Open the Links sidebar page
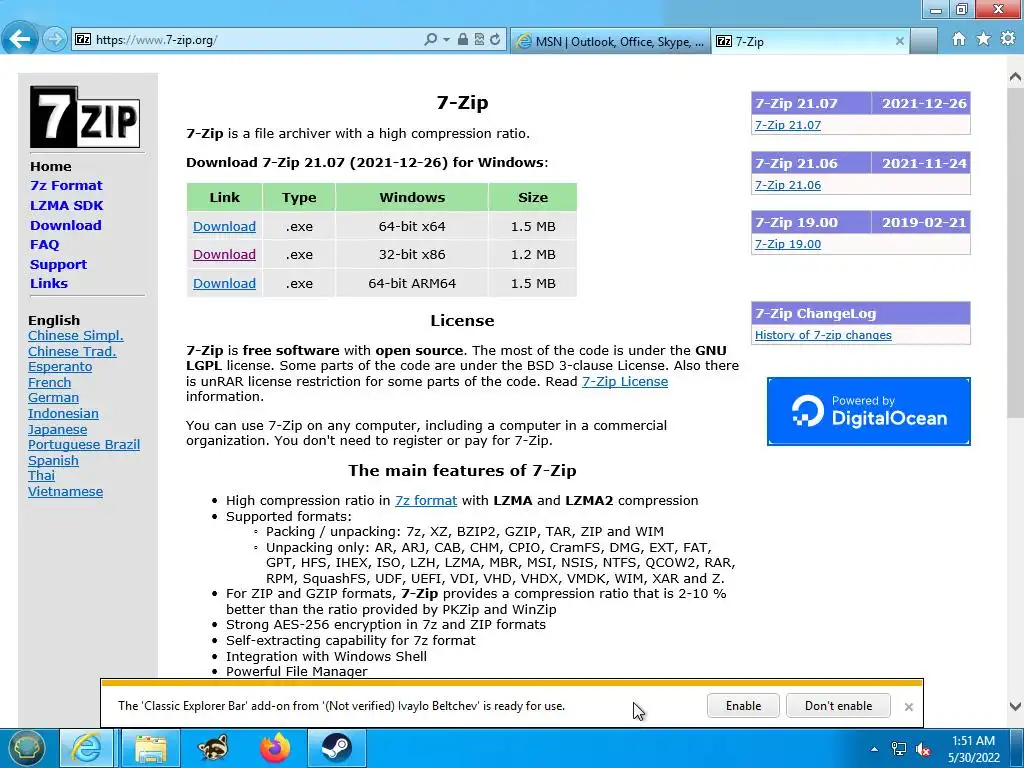 click(49, 283)
